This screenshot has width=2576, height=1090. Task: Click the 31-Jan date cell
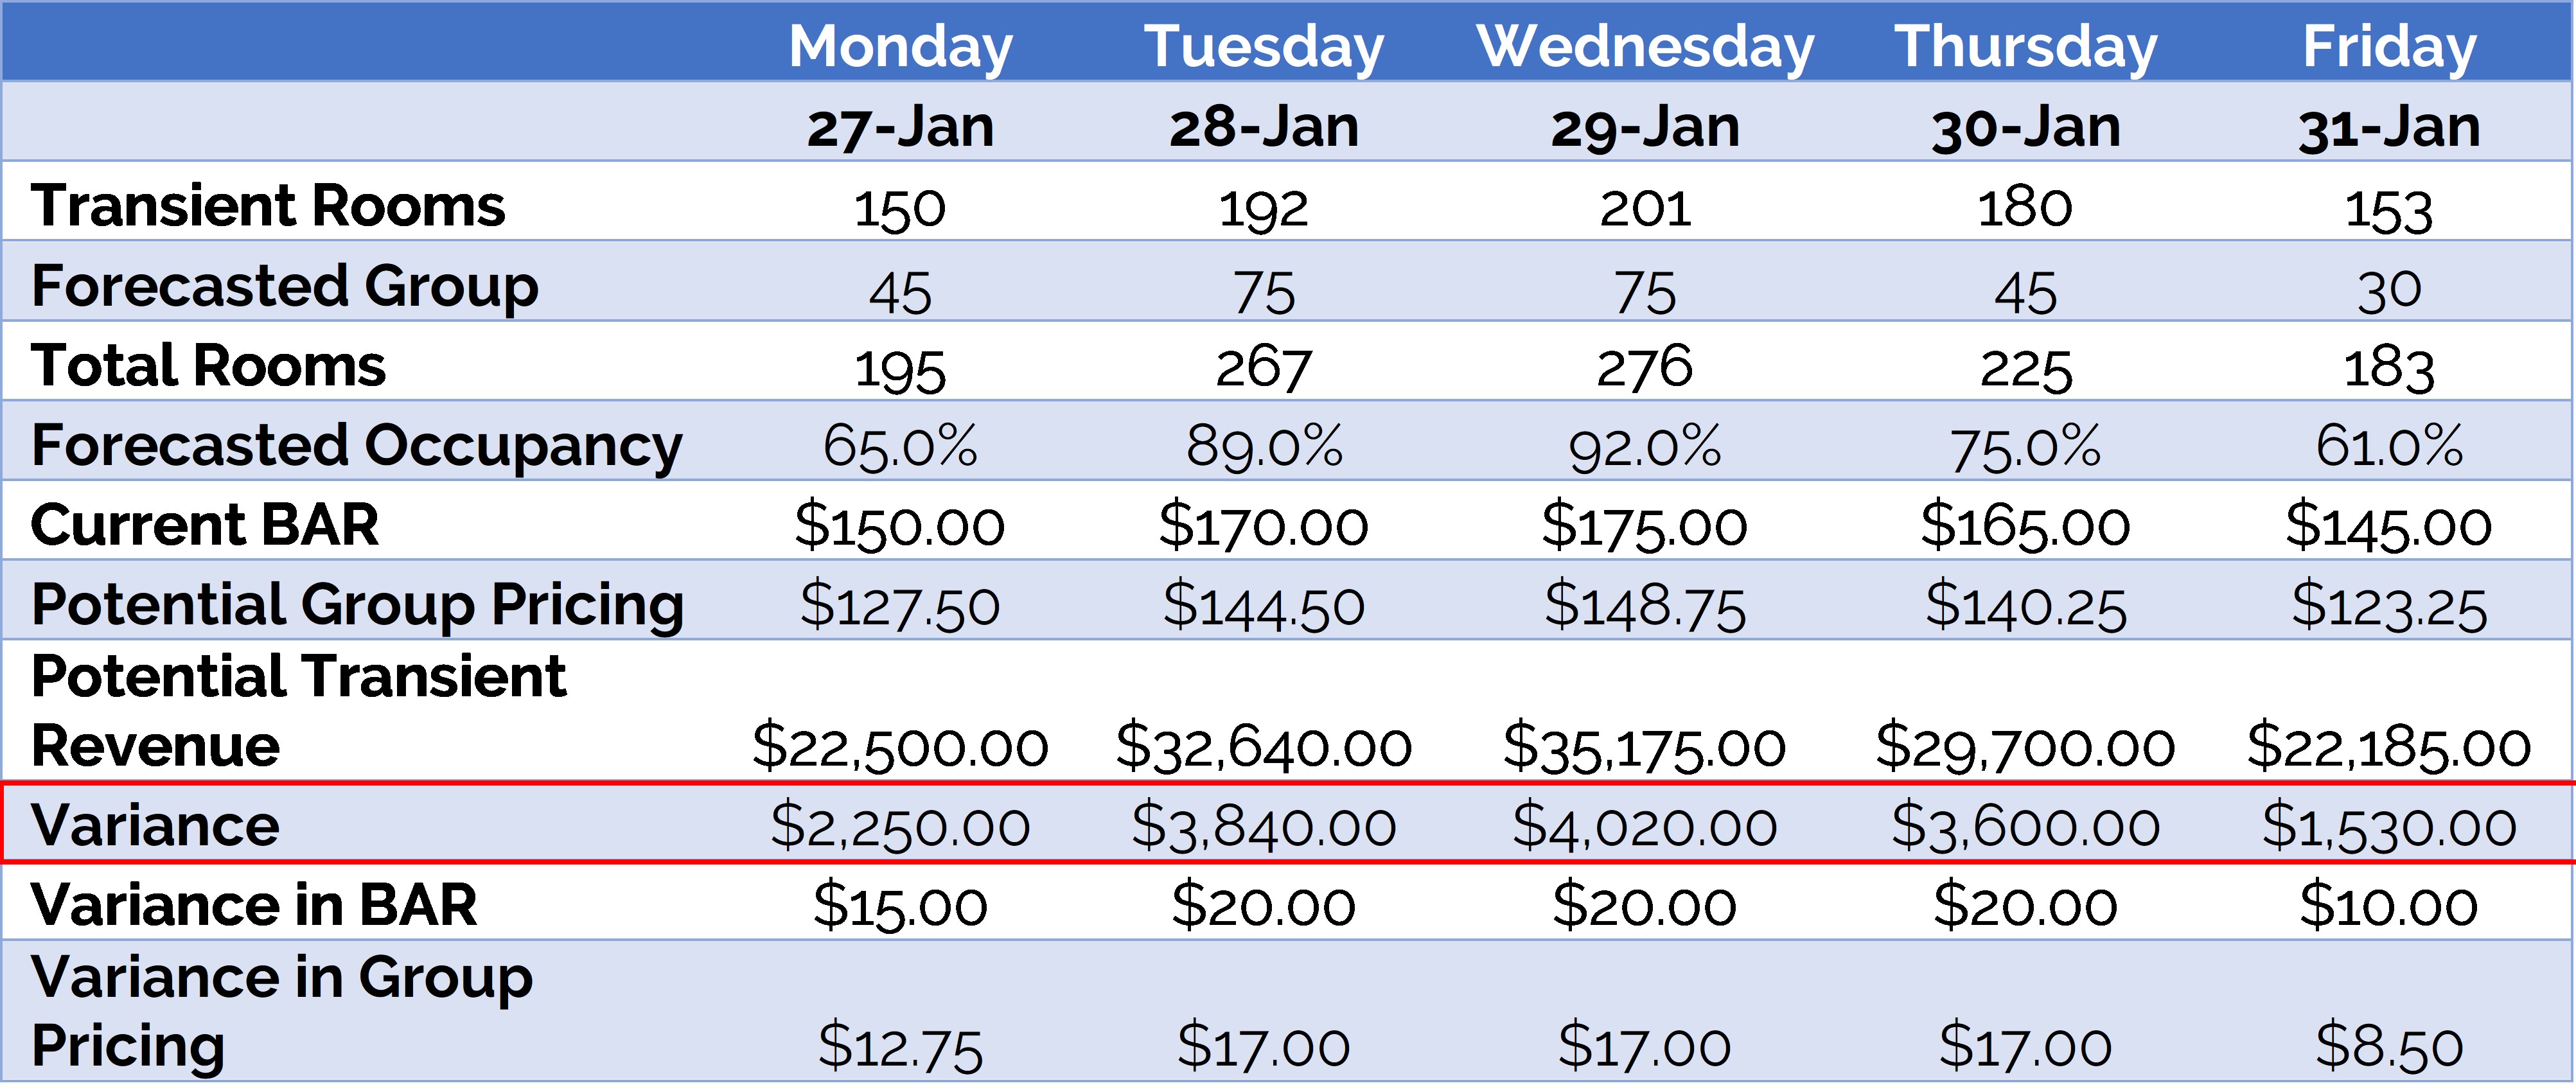pyautogui.click(x=2389, y=127)
